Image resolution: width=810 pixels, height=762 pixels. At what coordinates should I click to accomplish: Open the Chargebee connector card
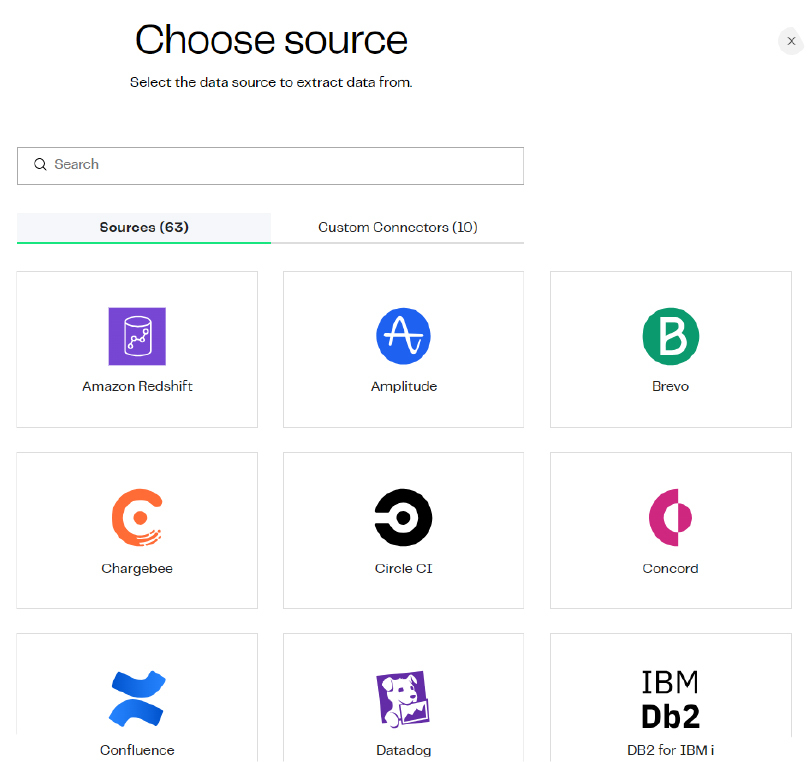(137, 530)
